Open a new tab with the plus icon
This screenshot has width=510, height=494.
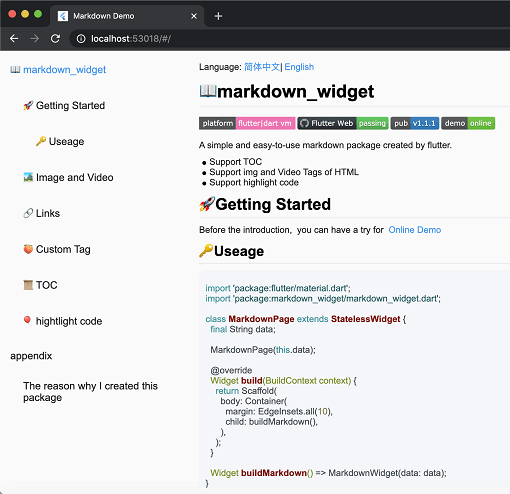tap(218, 16)
